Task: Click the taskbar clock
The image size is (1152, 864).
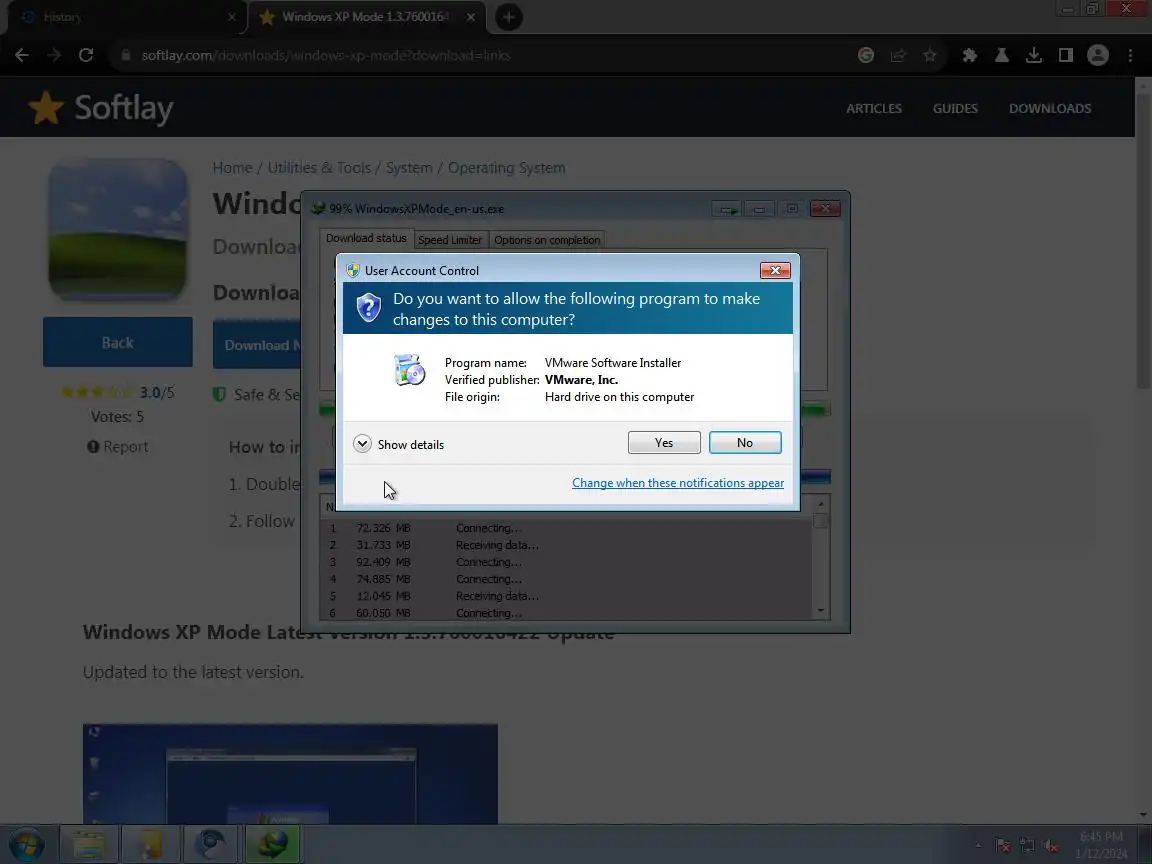Action: click(x=1101, y=845)
